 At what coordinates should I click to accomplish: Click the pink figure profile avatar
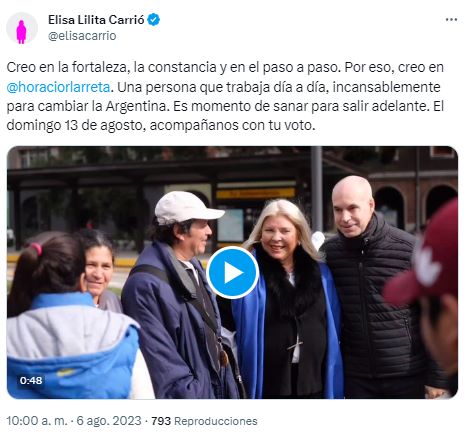(x=22, y=28)
